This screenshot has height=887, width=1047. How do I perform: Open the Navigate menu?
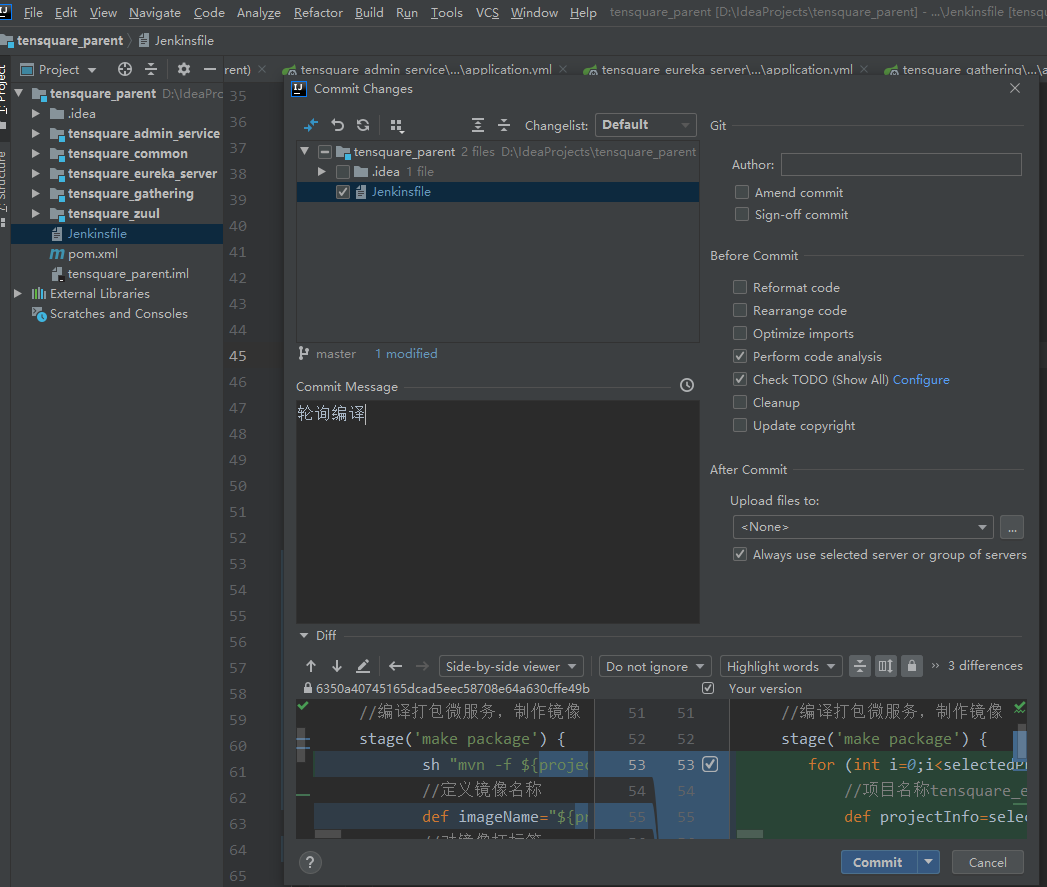pos(155,13)
